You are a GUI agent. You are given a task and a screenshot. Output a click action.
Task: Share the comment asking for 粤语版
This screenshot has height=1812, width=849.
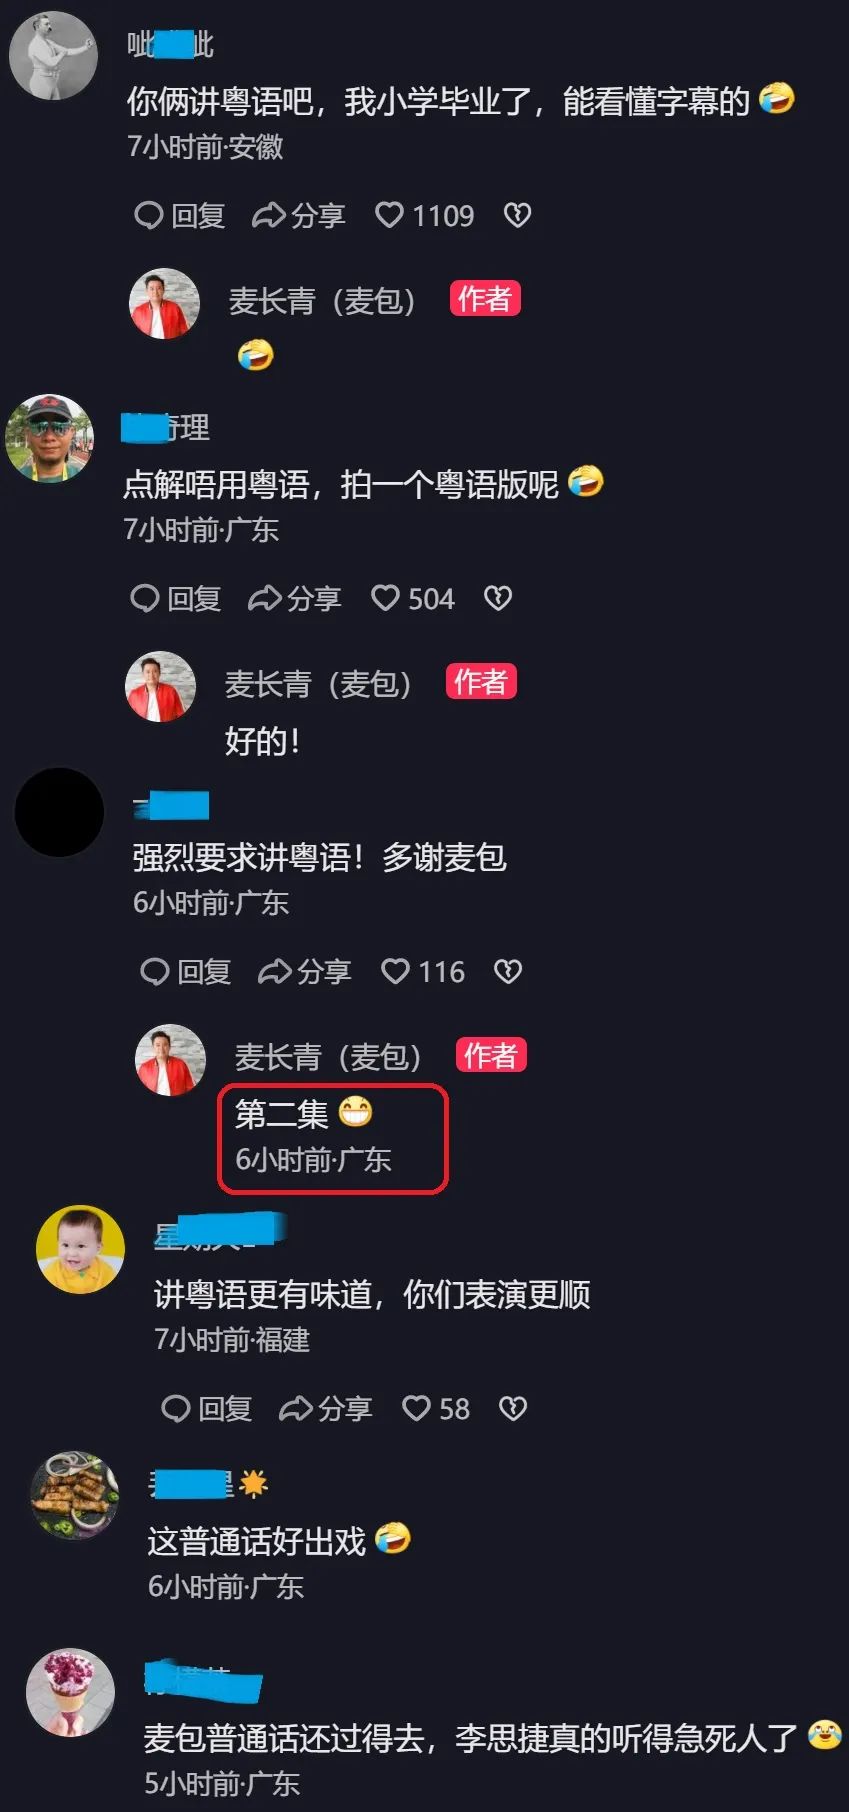[x=295, y=598]
